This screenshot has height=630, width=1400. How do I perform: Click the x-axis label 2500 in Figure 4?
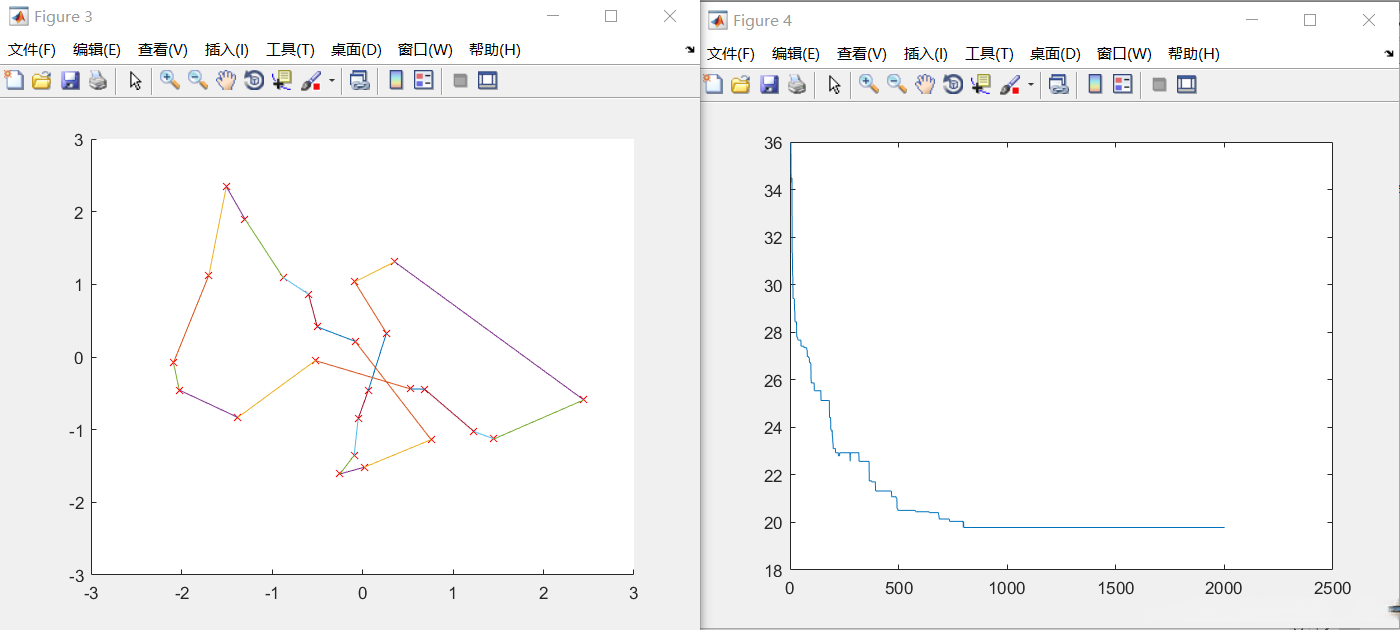coord(1331,588)
